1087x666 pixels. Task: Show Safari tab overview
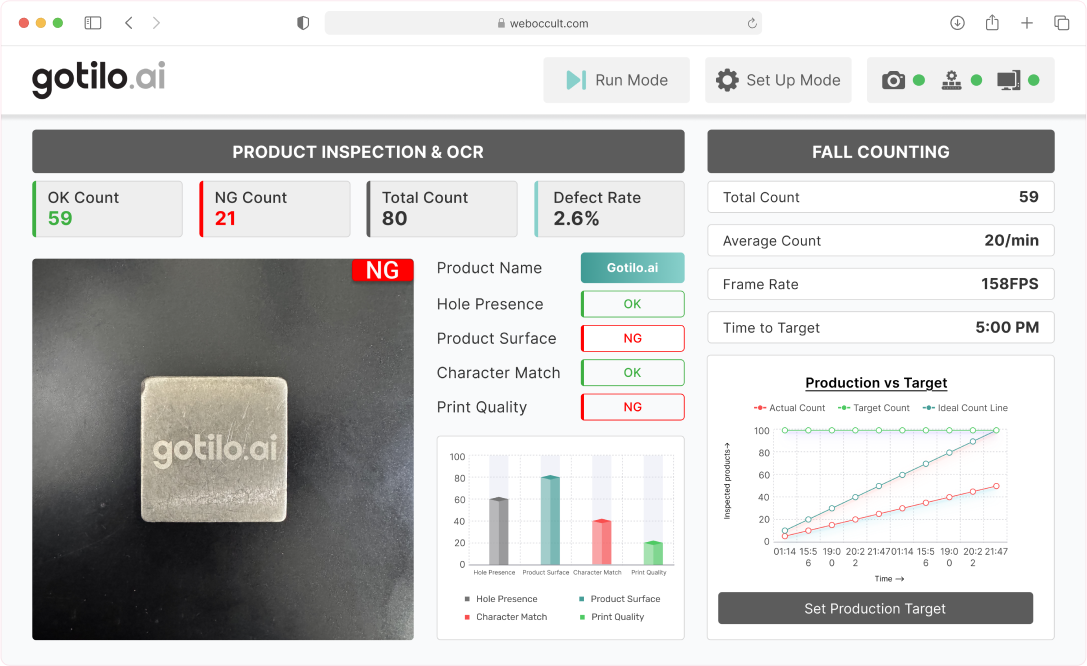(x=1061, y=23)
